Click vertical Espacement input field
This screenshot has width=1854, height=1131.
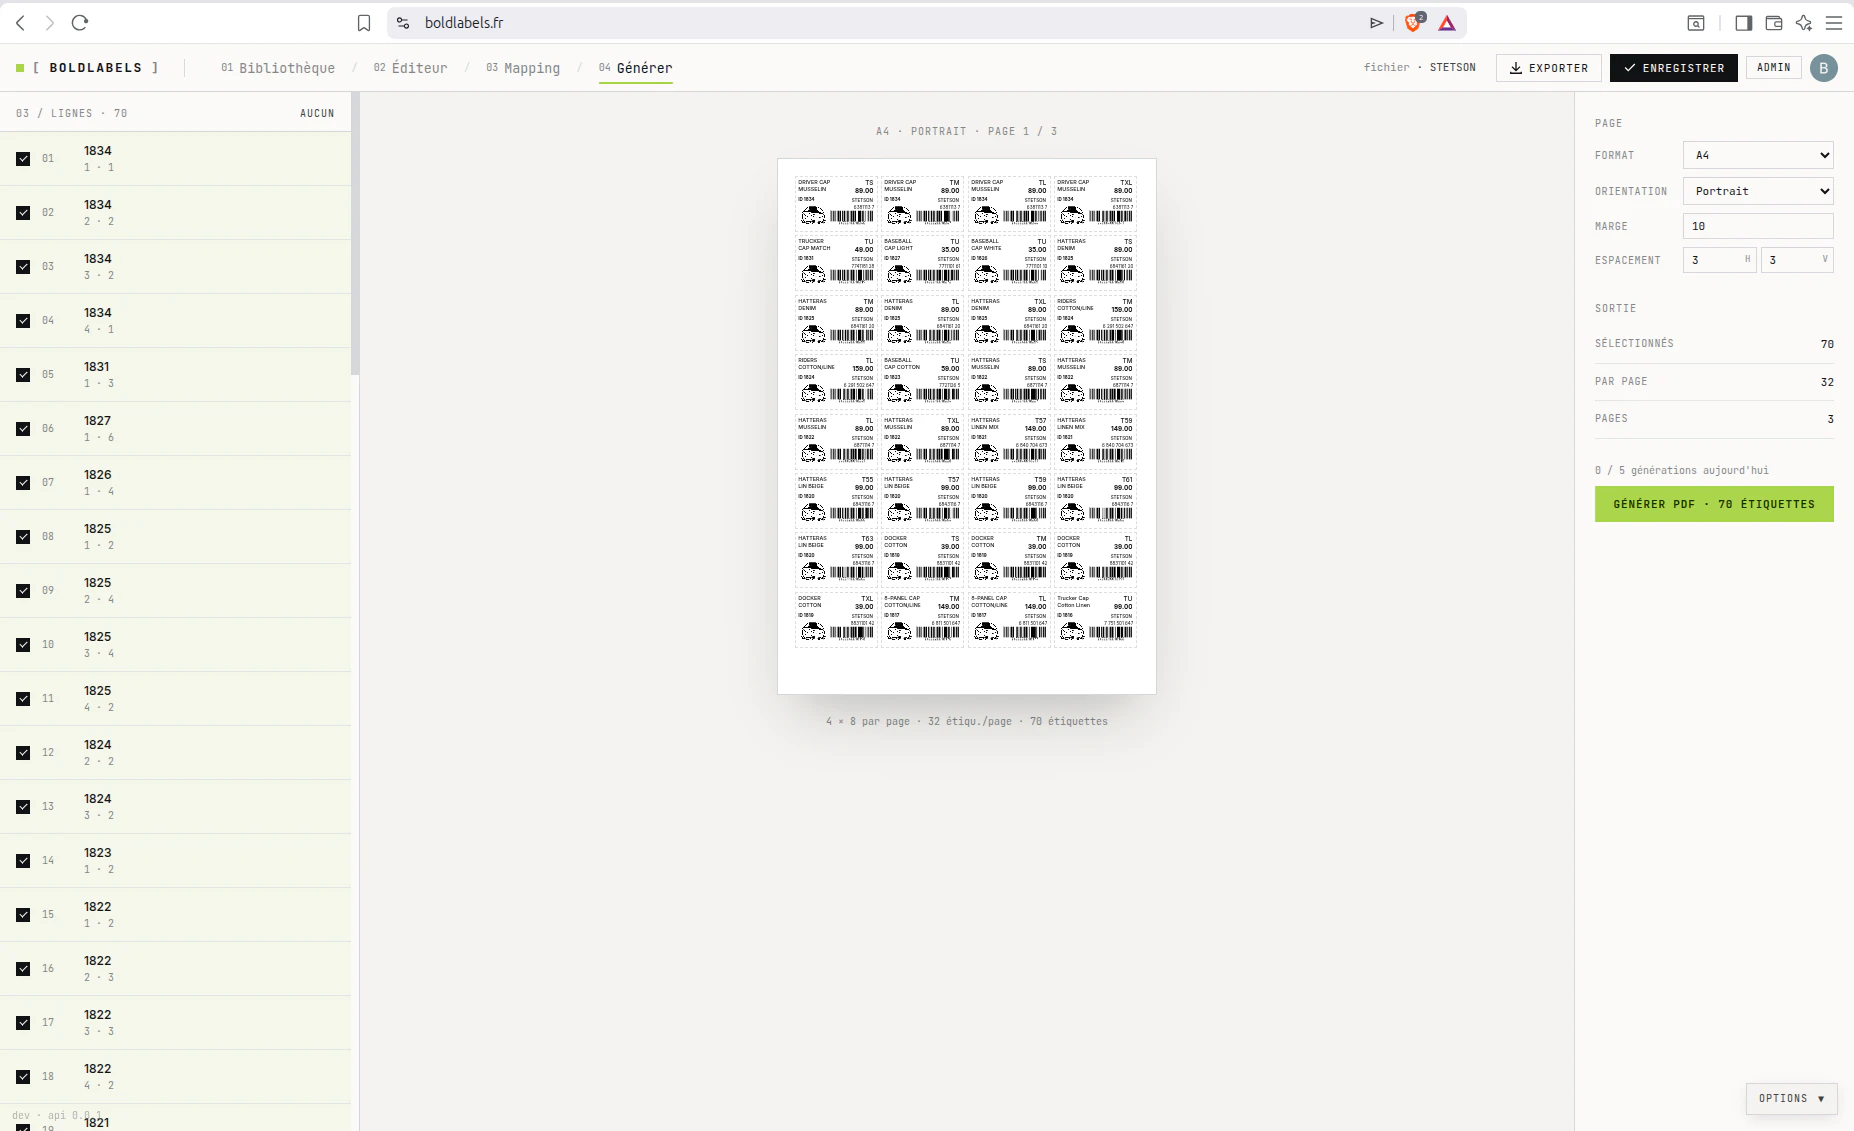click(1797, 260)
